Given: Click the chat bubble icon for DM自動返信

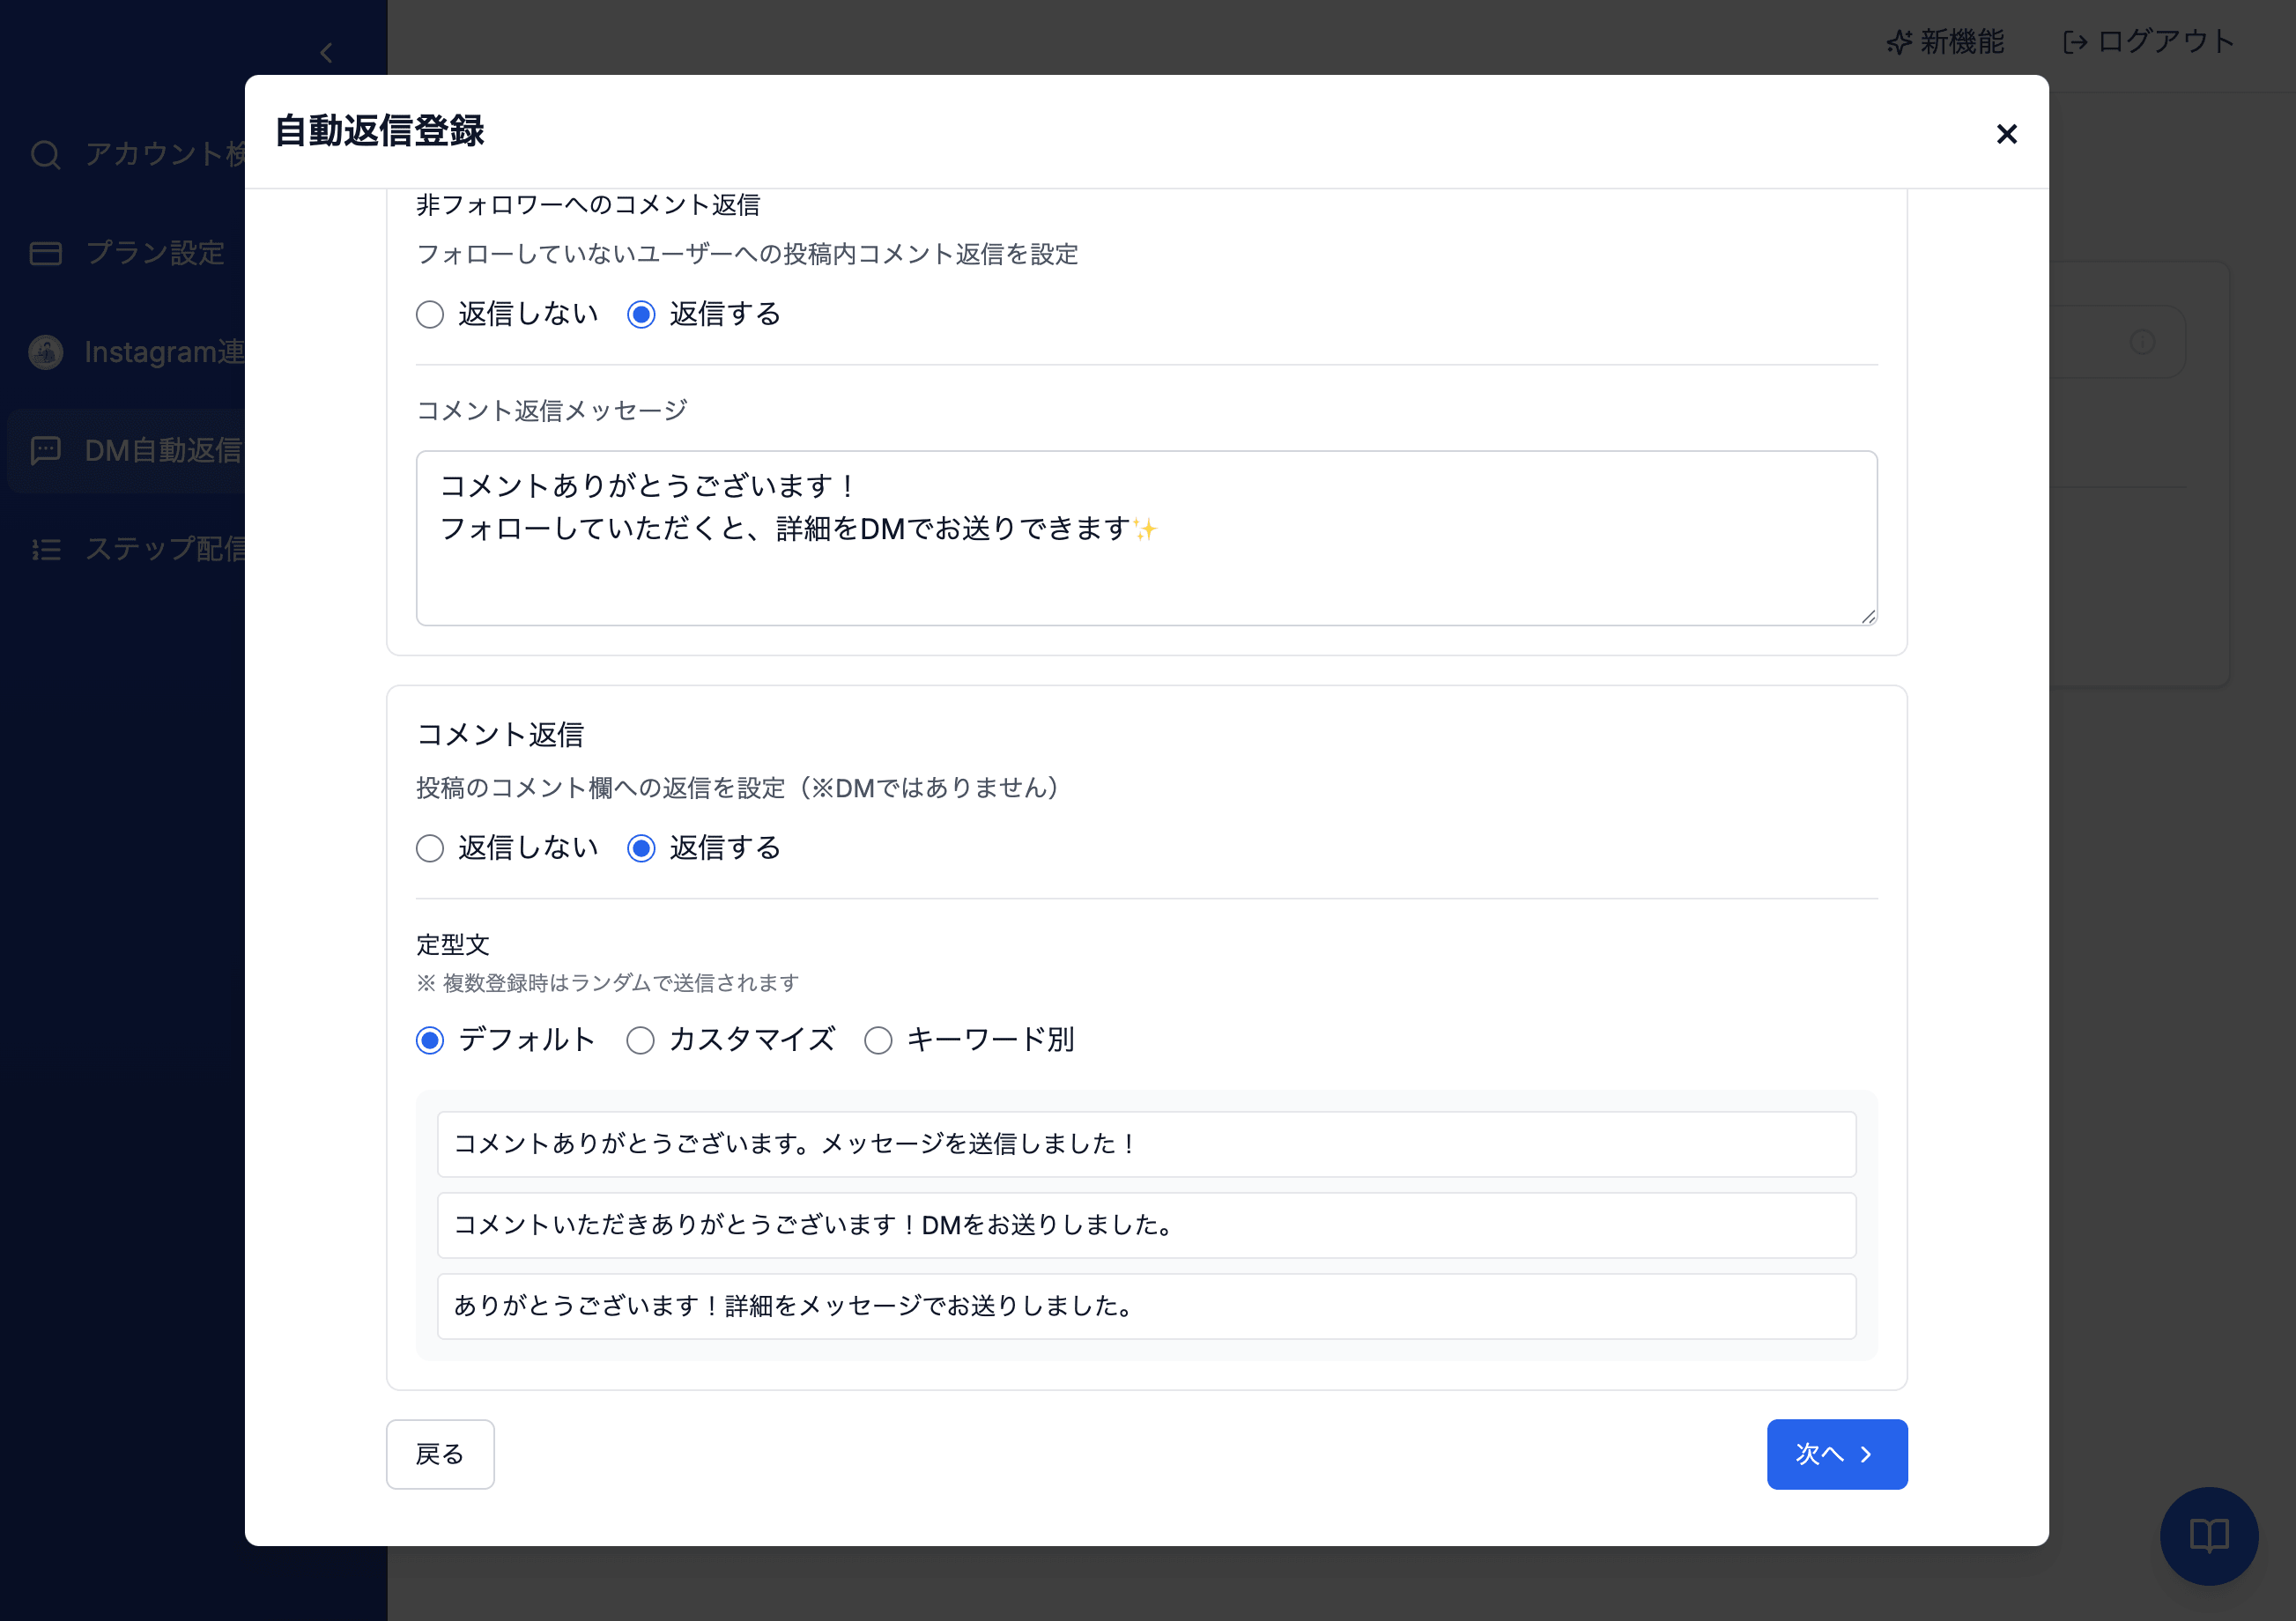Looking at the screenshot, I should (x=45, y=450).
